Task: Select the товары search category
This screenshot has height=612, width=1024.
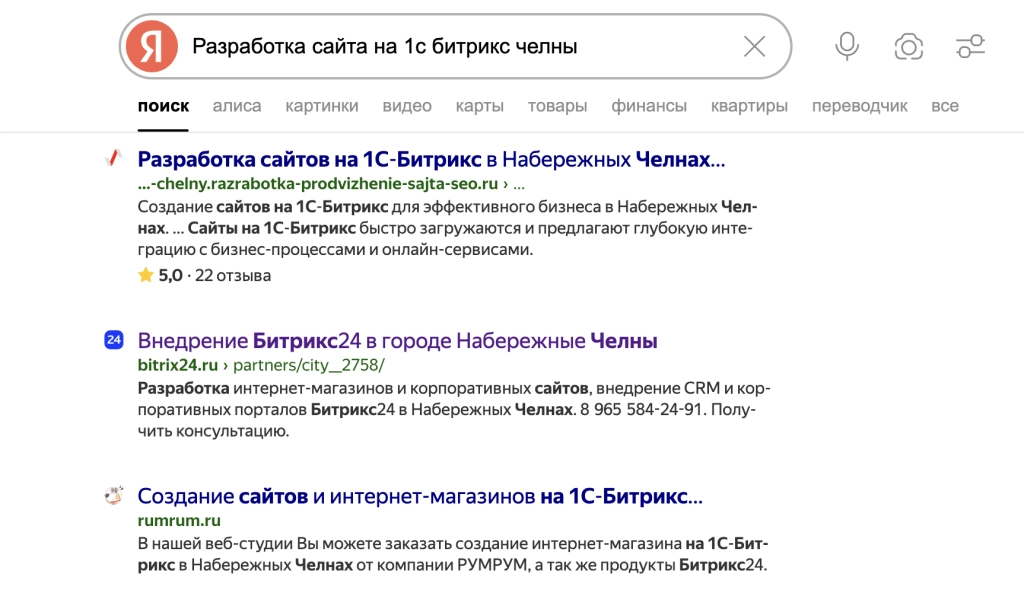Action: [x=557, y=105]
